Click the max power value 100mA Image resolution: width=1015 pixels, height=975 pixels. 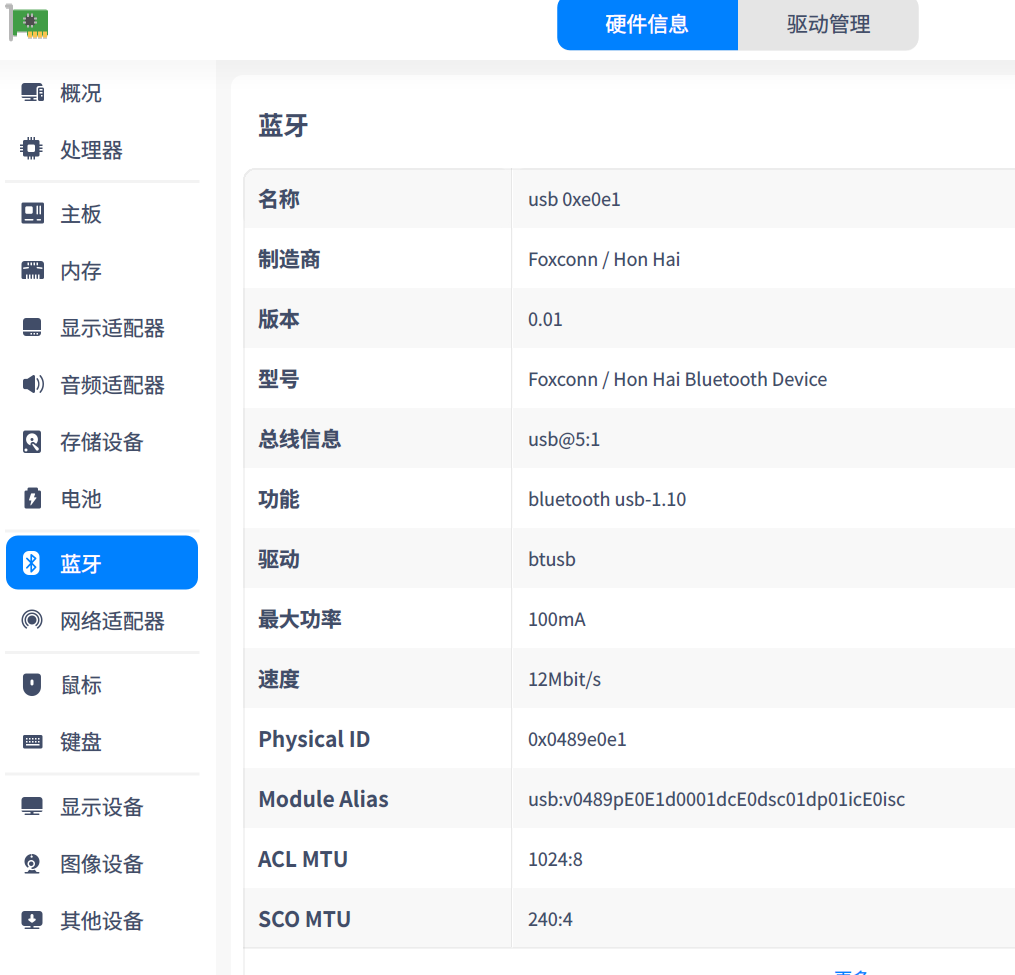point(557,620)
